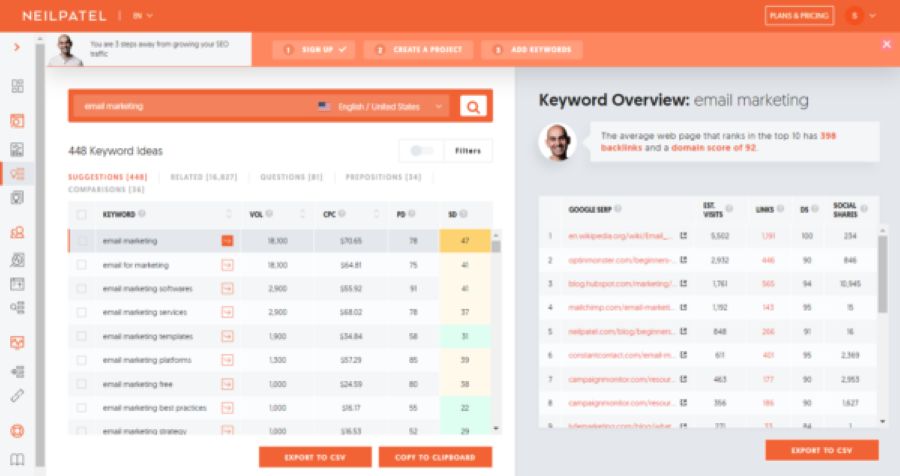The width and height of the screenshot is (900, 476).
Task: Open the lifebuoy support icon in sidebar
Action: (17, 431)
